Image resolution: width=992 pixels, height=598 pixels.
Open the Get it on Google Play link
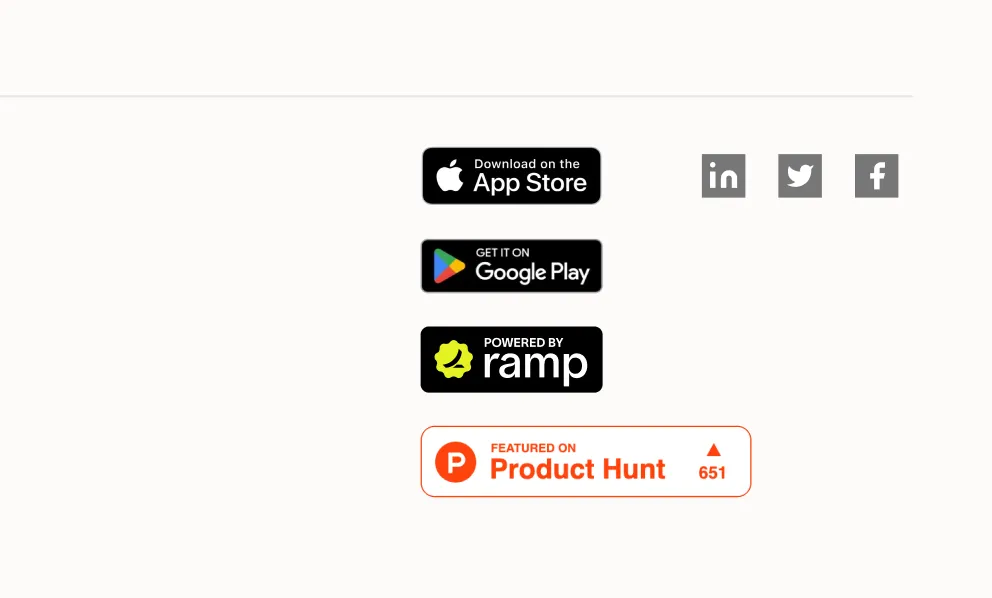pyautogui.click(x=511, y=265)
